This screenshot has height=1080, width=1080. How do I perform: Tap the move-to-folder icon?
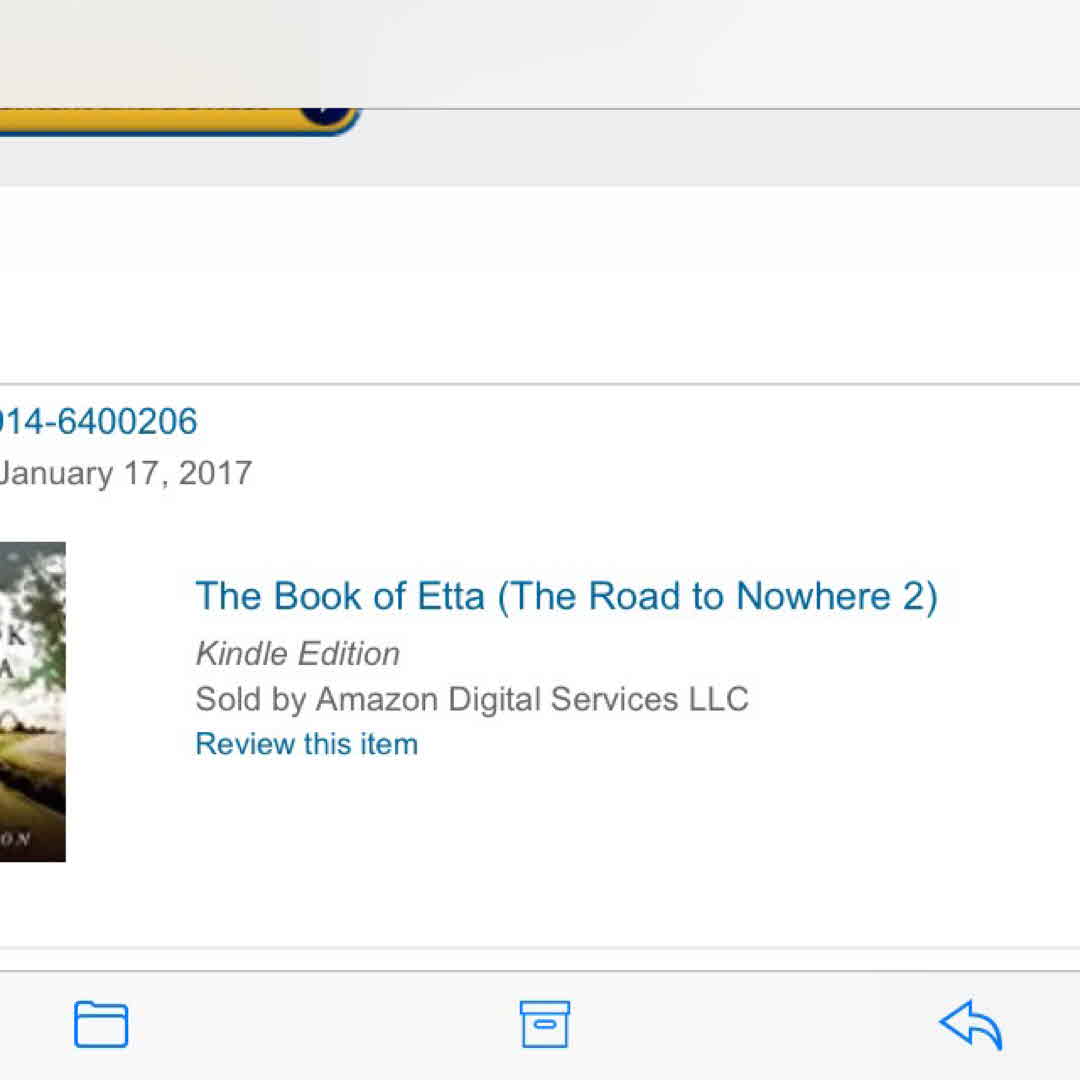(x=101, y=1024)
